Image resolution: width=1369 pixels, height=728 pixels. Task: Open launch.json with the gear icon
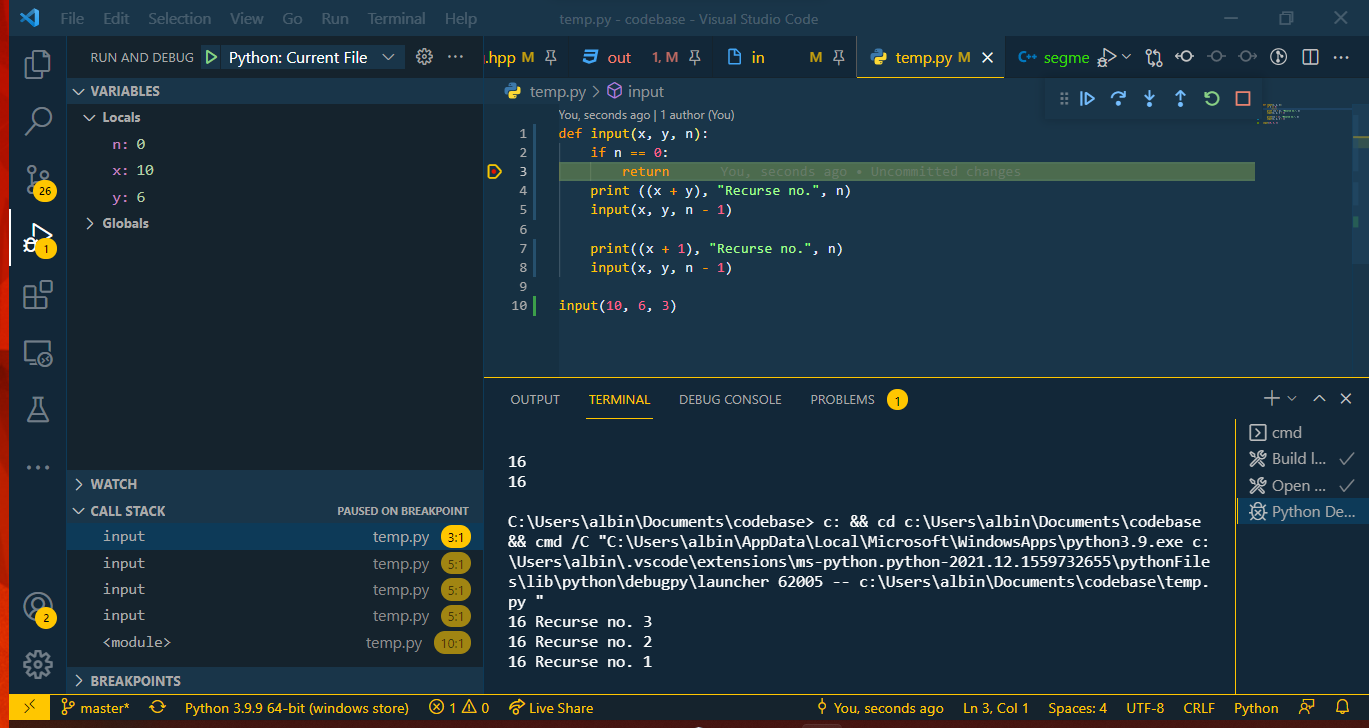pos(424,57)
